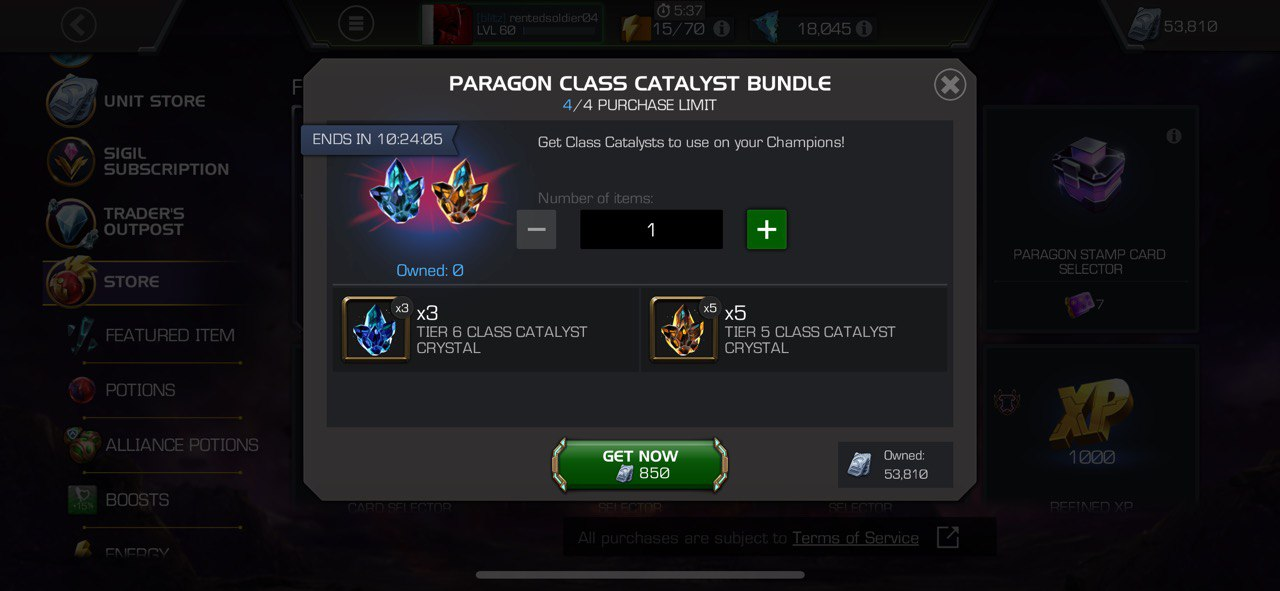The image size is (1280, 591).
Task: Close the Paragon Class Catalyst Bundle dialog
Action: (950, 85)
